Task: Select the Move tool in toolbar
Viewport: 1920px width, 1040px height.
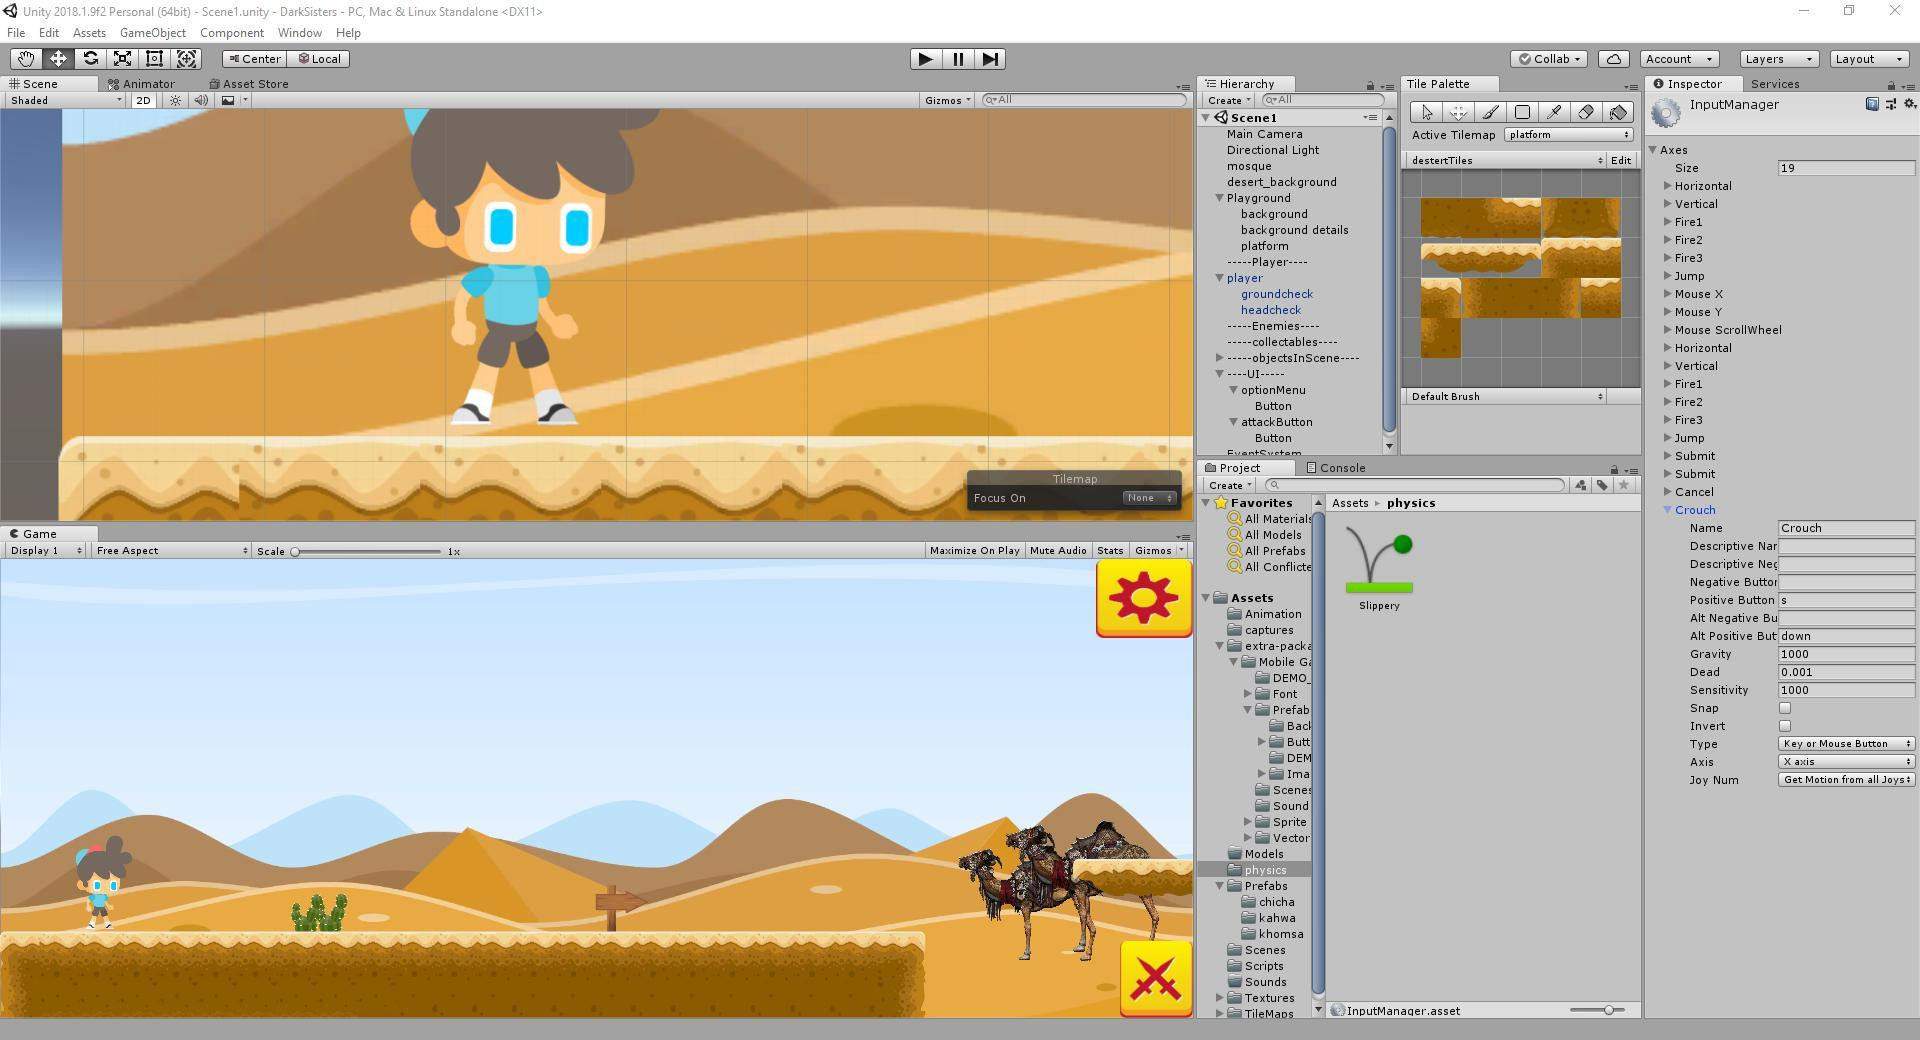Action: (x=58, y=59)
